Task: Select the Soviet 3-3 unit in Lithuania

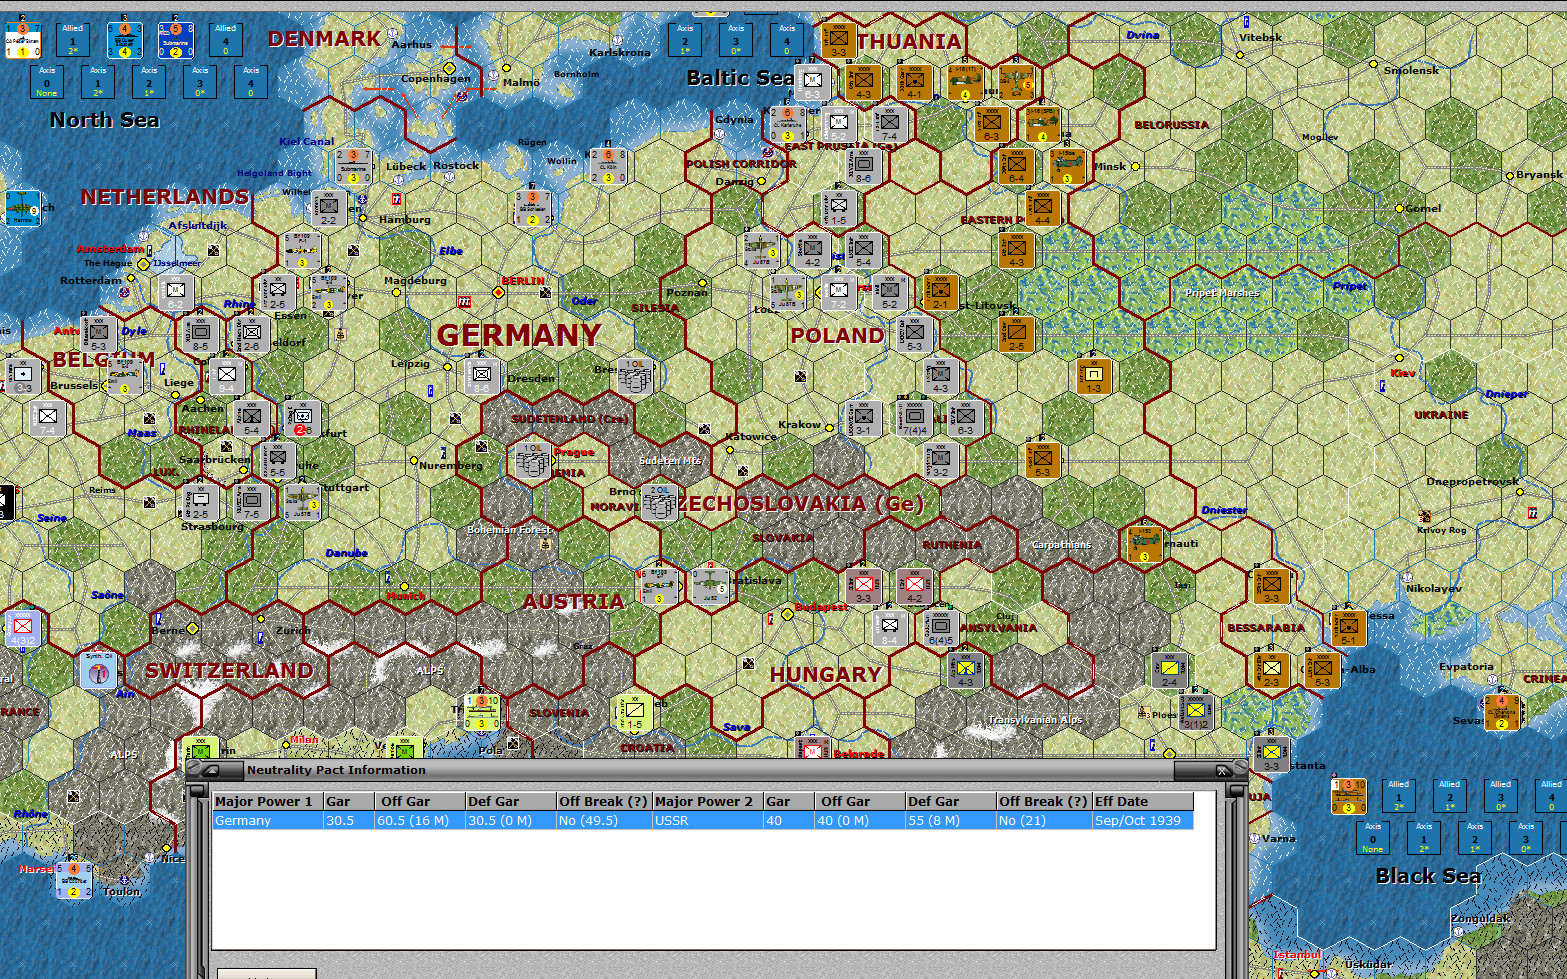Action: (838, 40)
